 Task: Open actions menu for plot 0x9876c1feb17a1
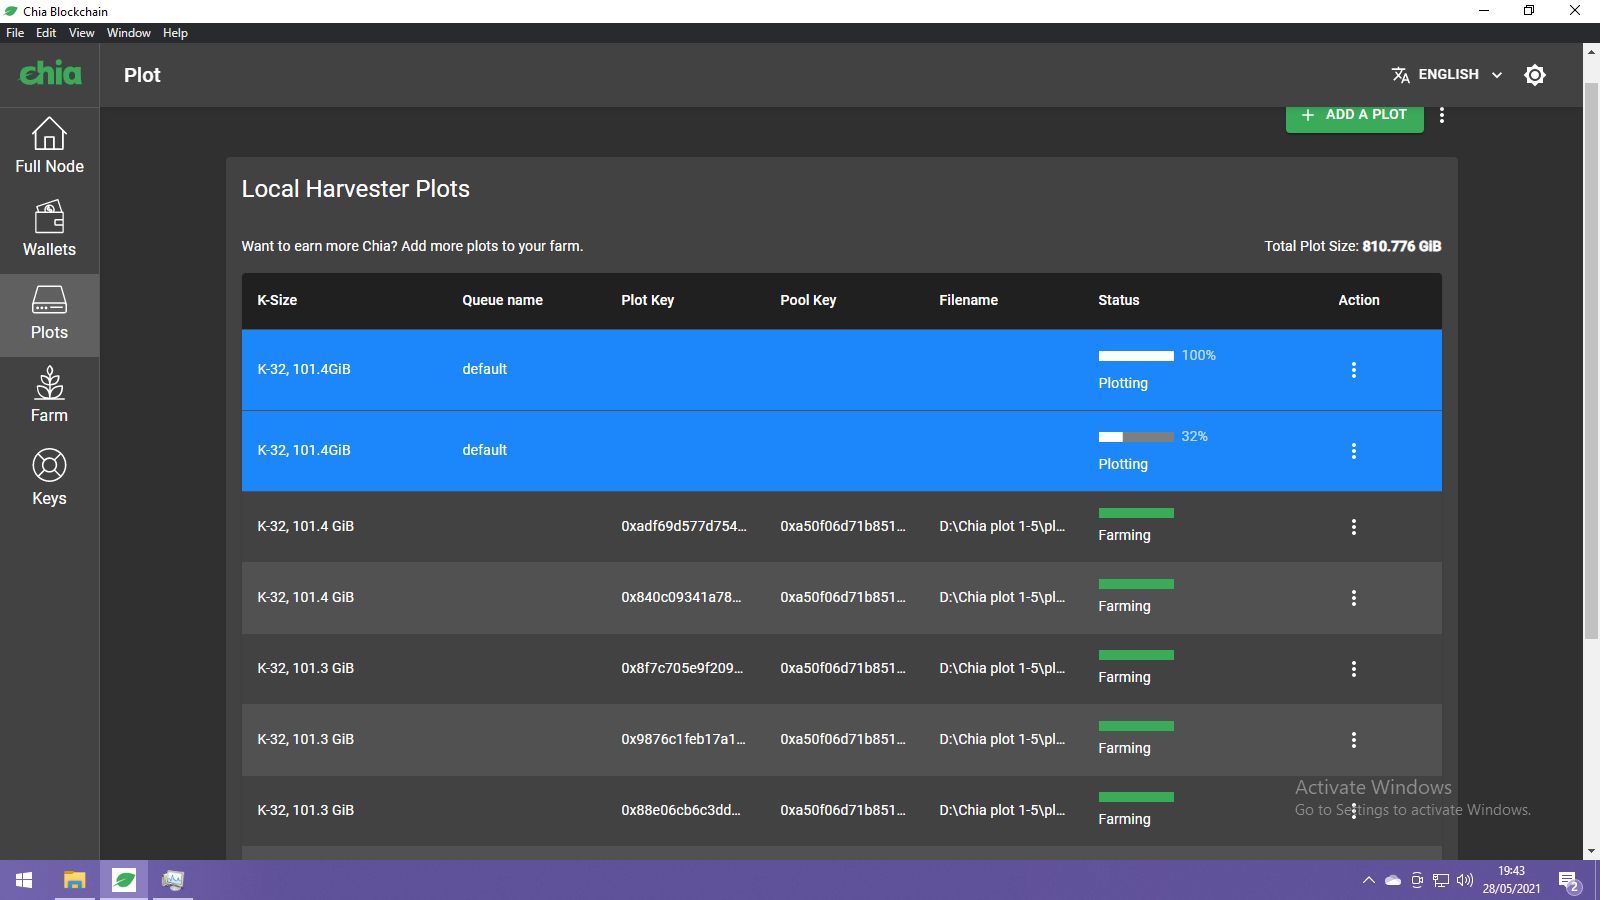[x=1354, y=740]
